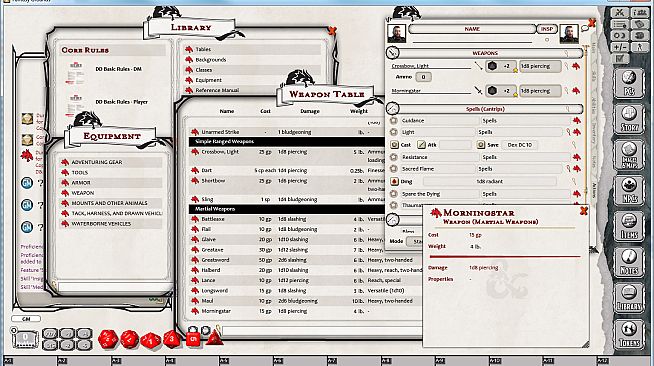The image size is (654, 366).
Task: Pick the red d8 die
Action: pyautogui.click(x=171, y=339)
